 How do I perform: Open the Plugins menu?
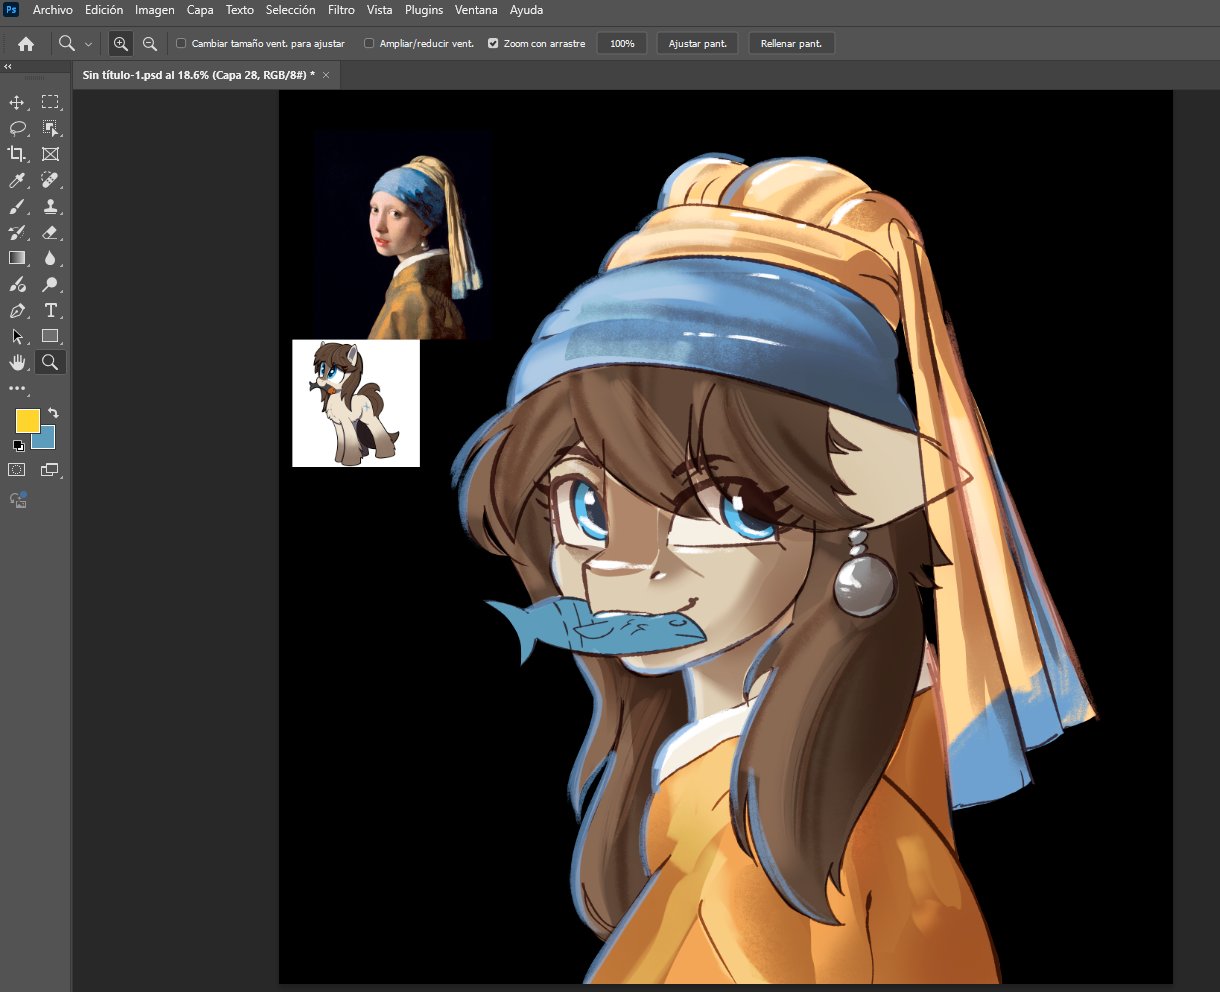coord(423,10)
